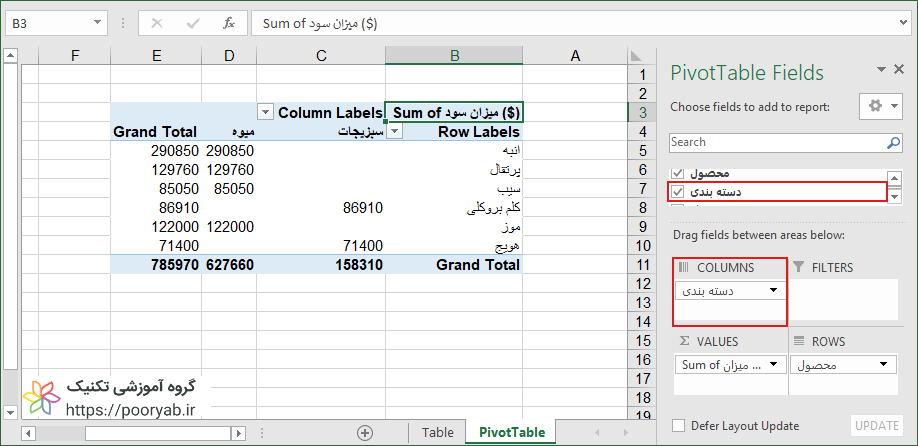
Task: Open دسته بندی dropdown in COLUMNS area
Action: (773, 290)
